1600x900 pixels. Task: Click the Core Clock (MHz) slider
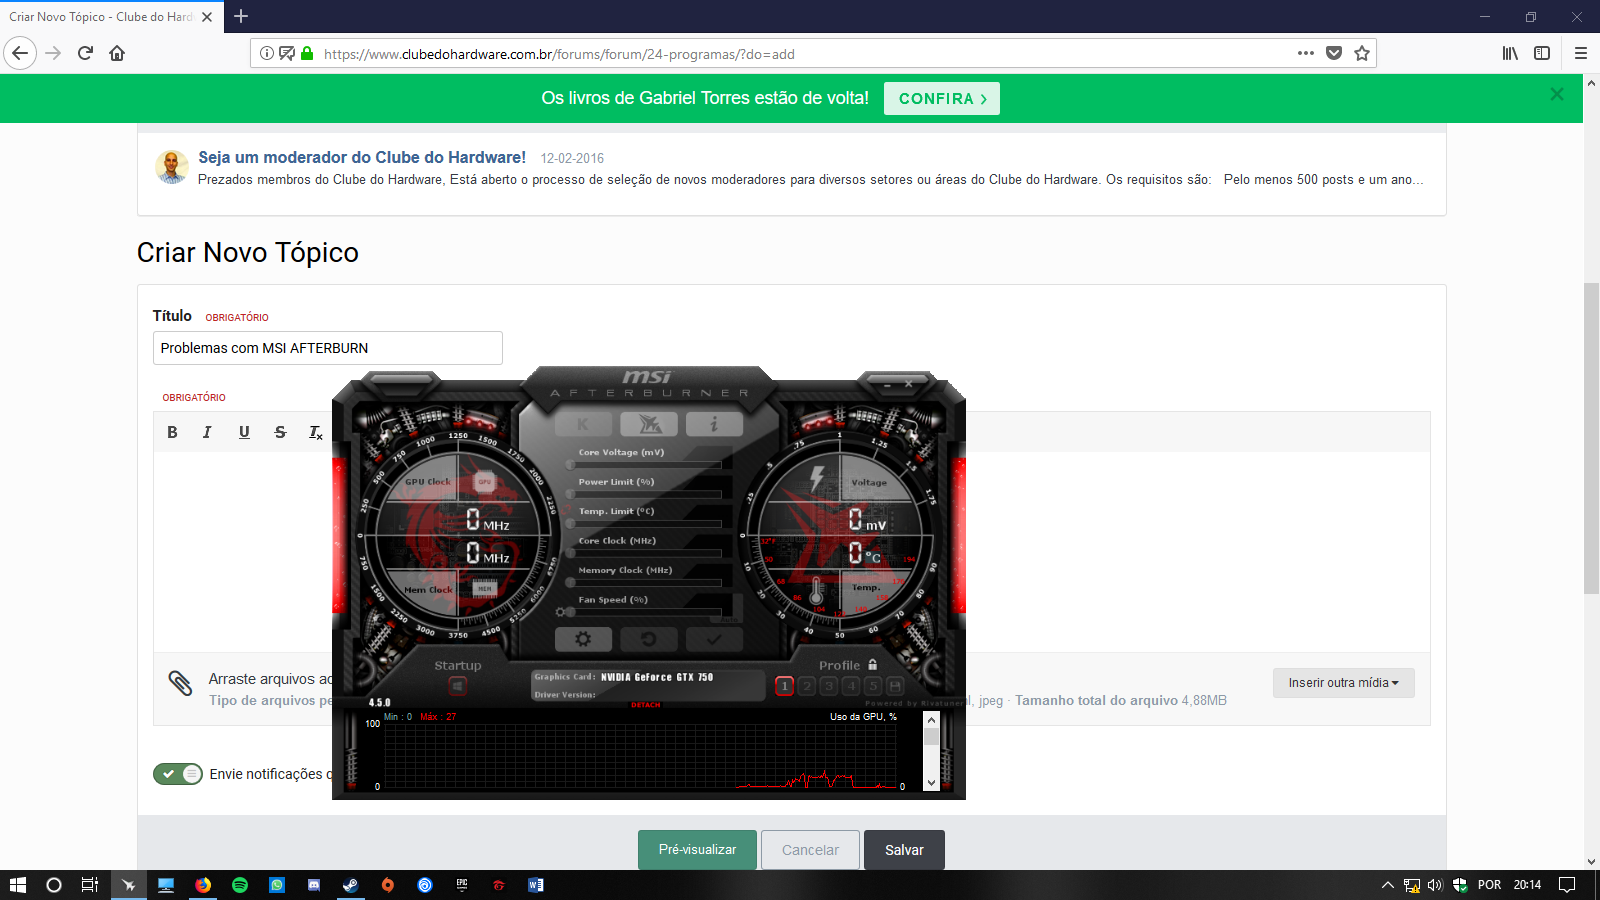(644, 553)
